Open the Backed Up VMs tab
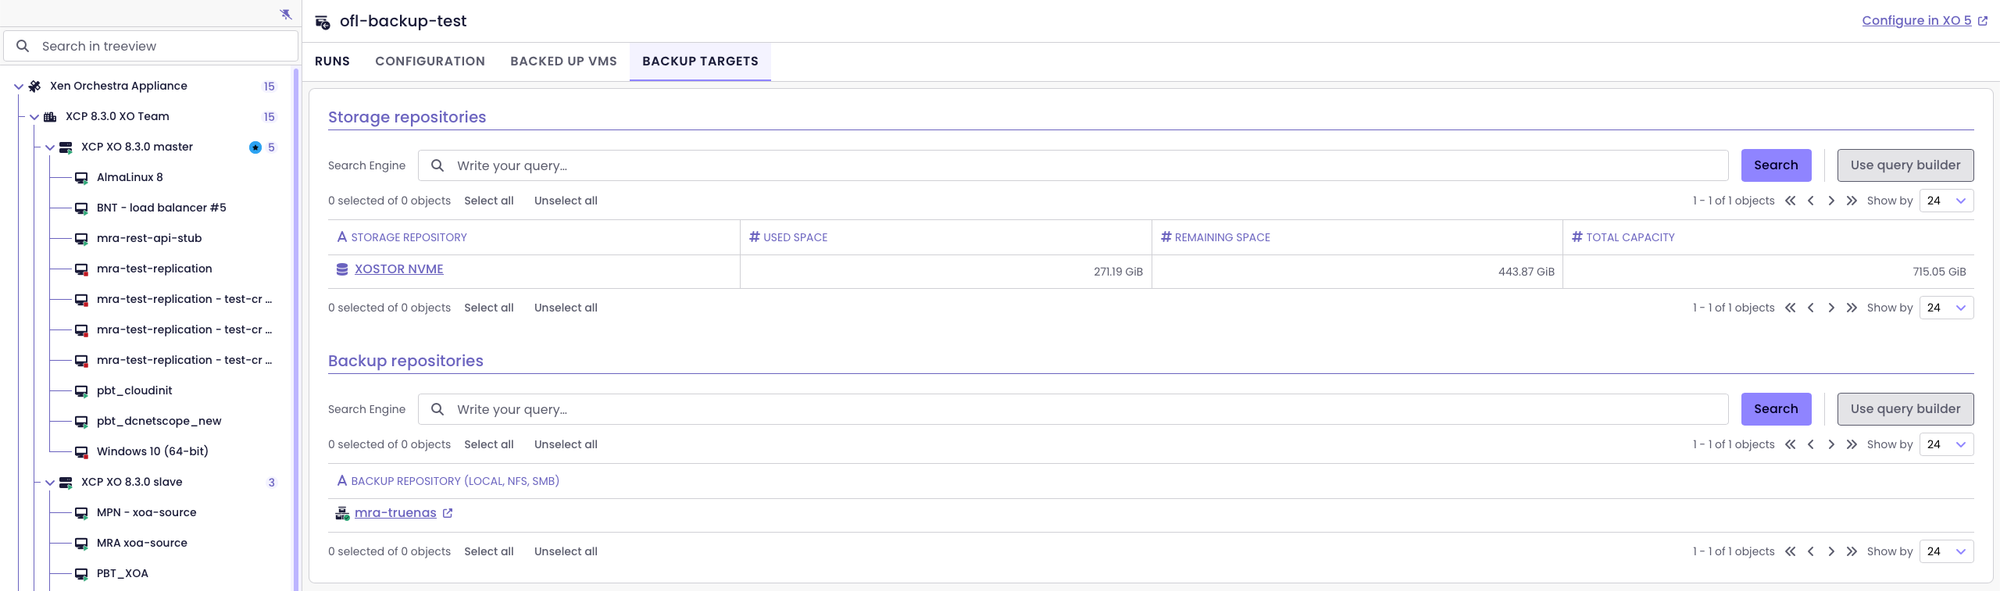This screenshot has height=591, width=2000. [563, 61]
